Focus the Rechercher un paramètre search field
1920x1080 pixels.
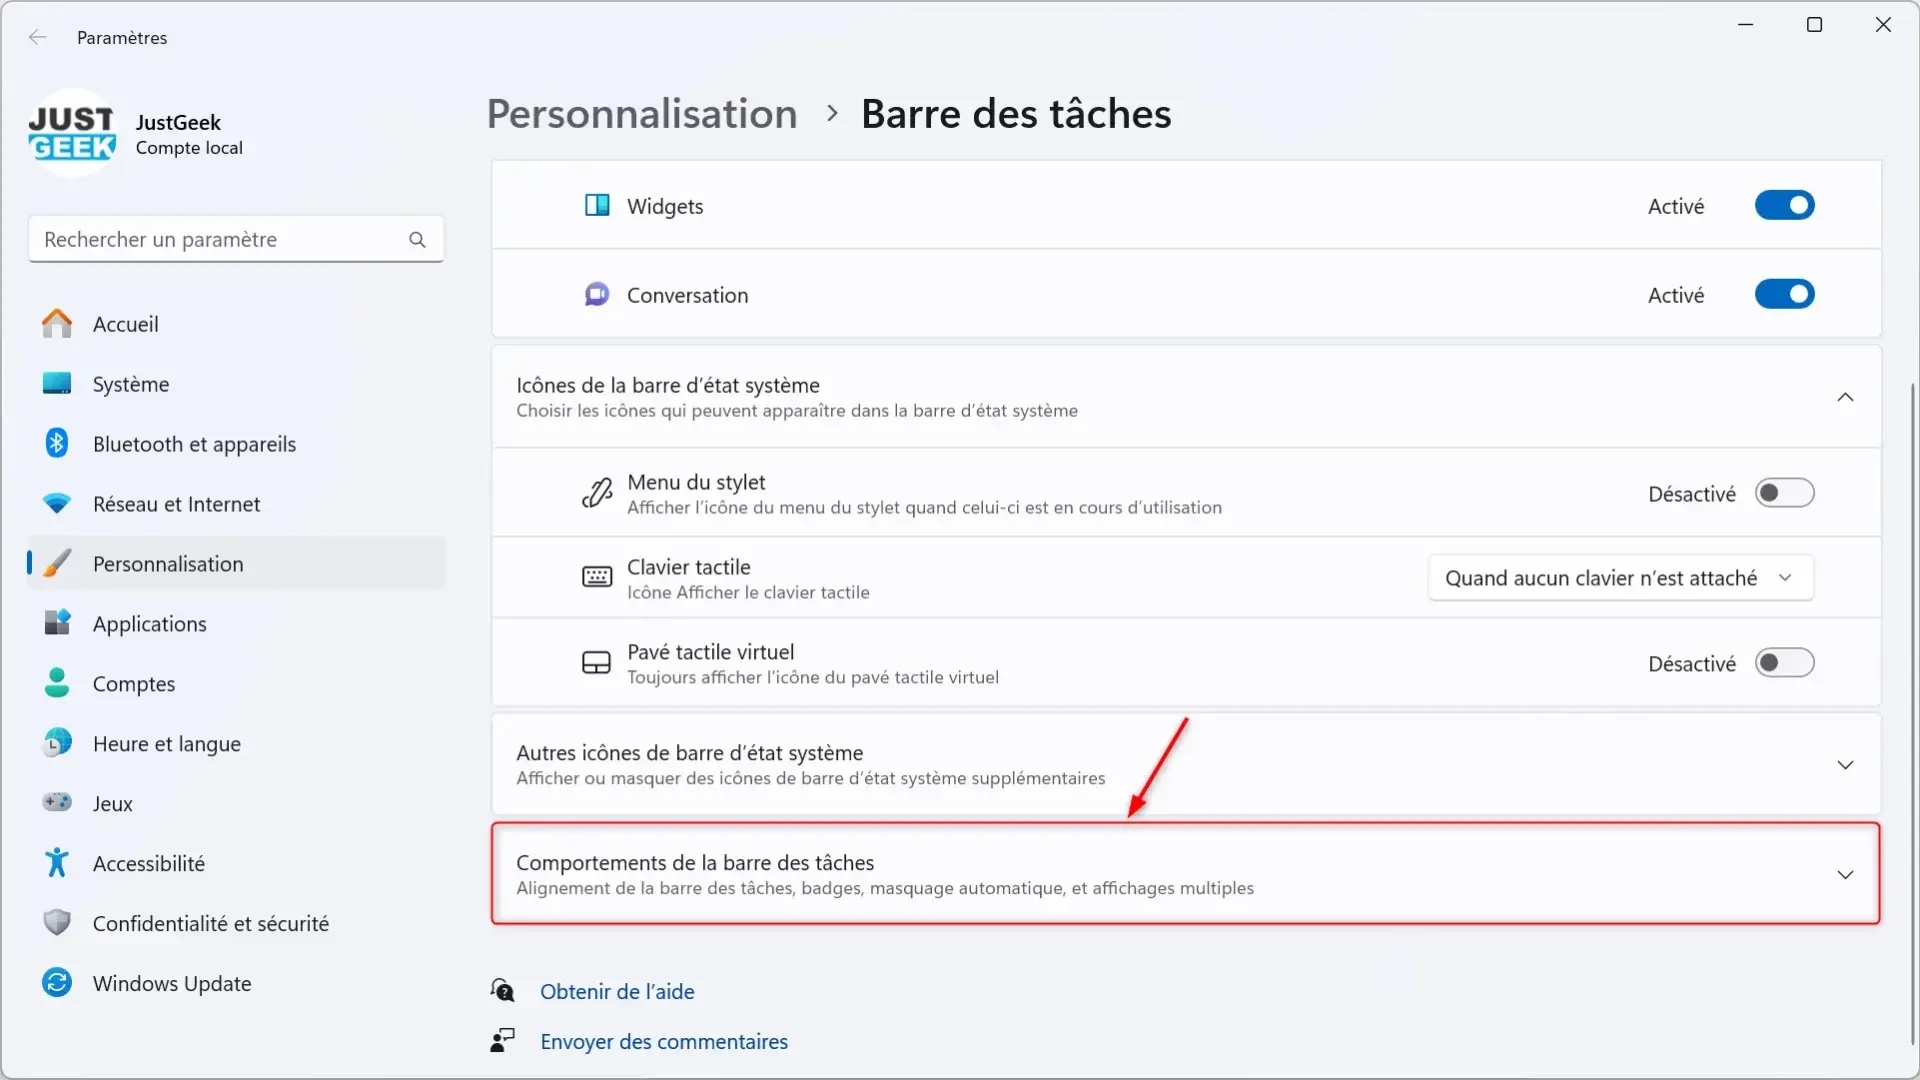point(236,240)
